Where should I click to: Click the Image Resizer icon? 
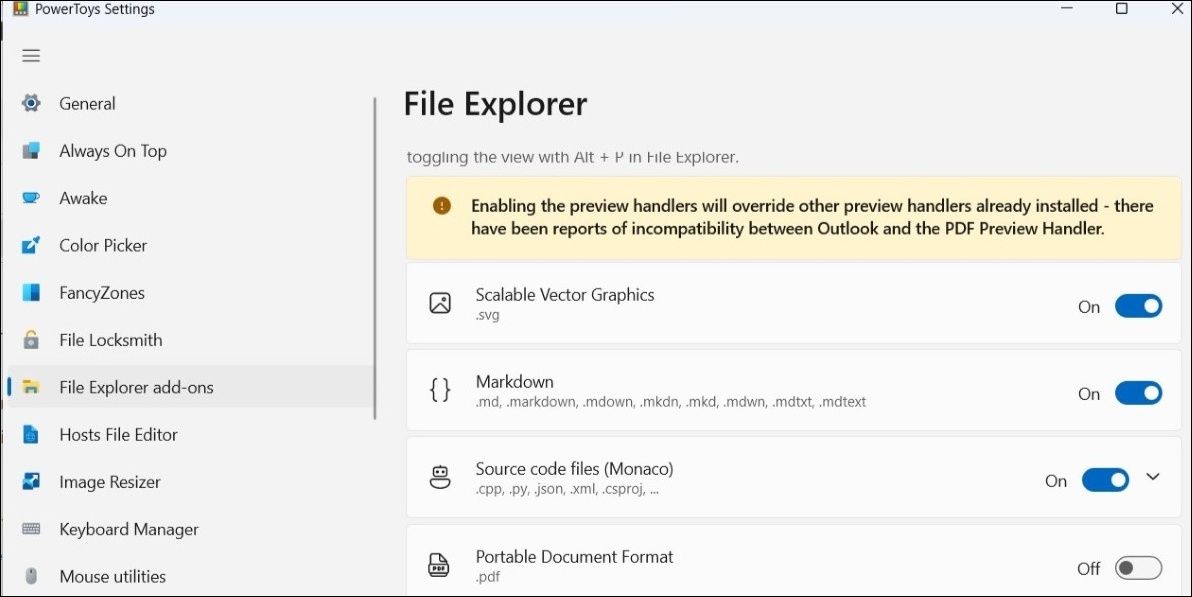31,482
